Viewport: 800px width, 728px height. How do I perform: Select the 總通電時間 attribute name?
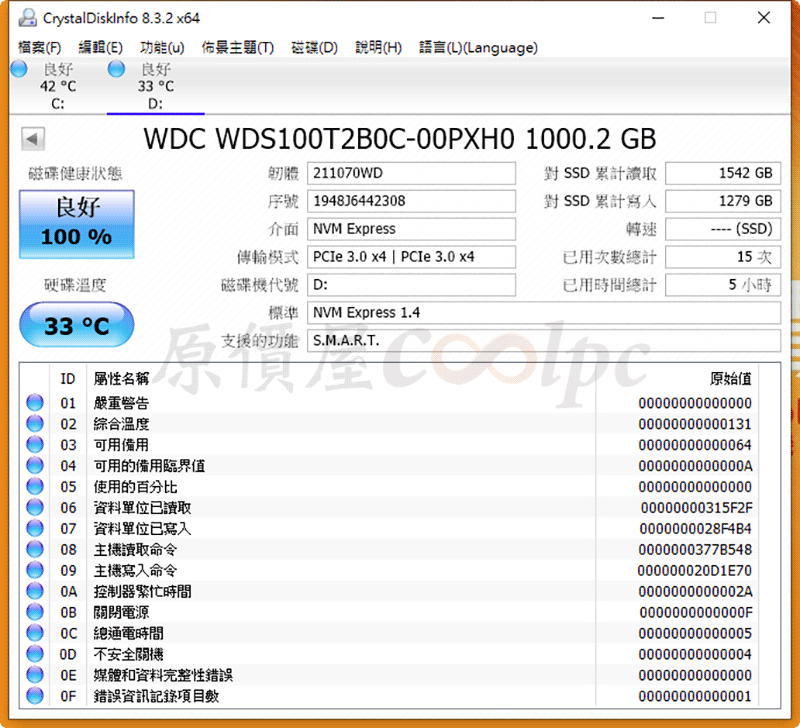coord(129,633)
